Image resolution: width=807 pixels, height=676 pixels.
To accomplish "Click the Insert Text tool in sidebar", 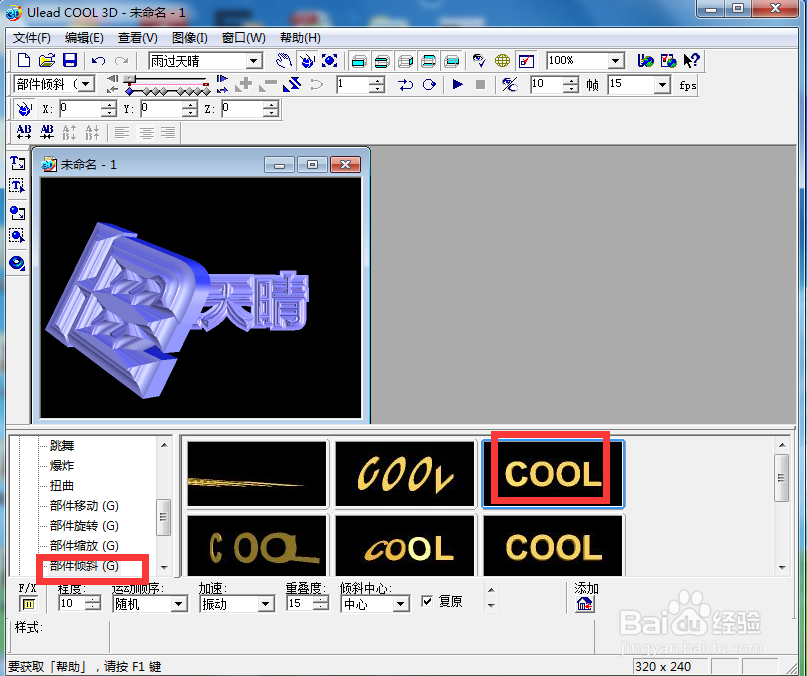I will 17,163.
